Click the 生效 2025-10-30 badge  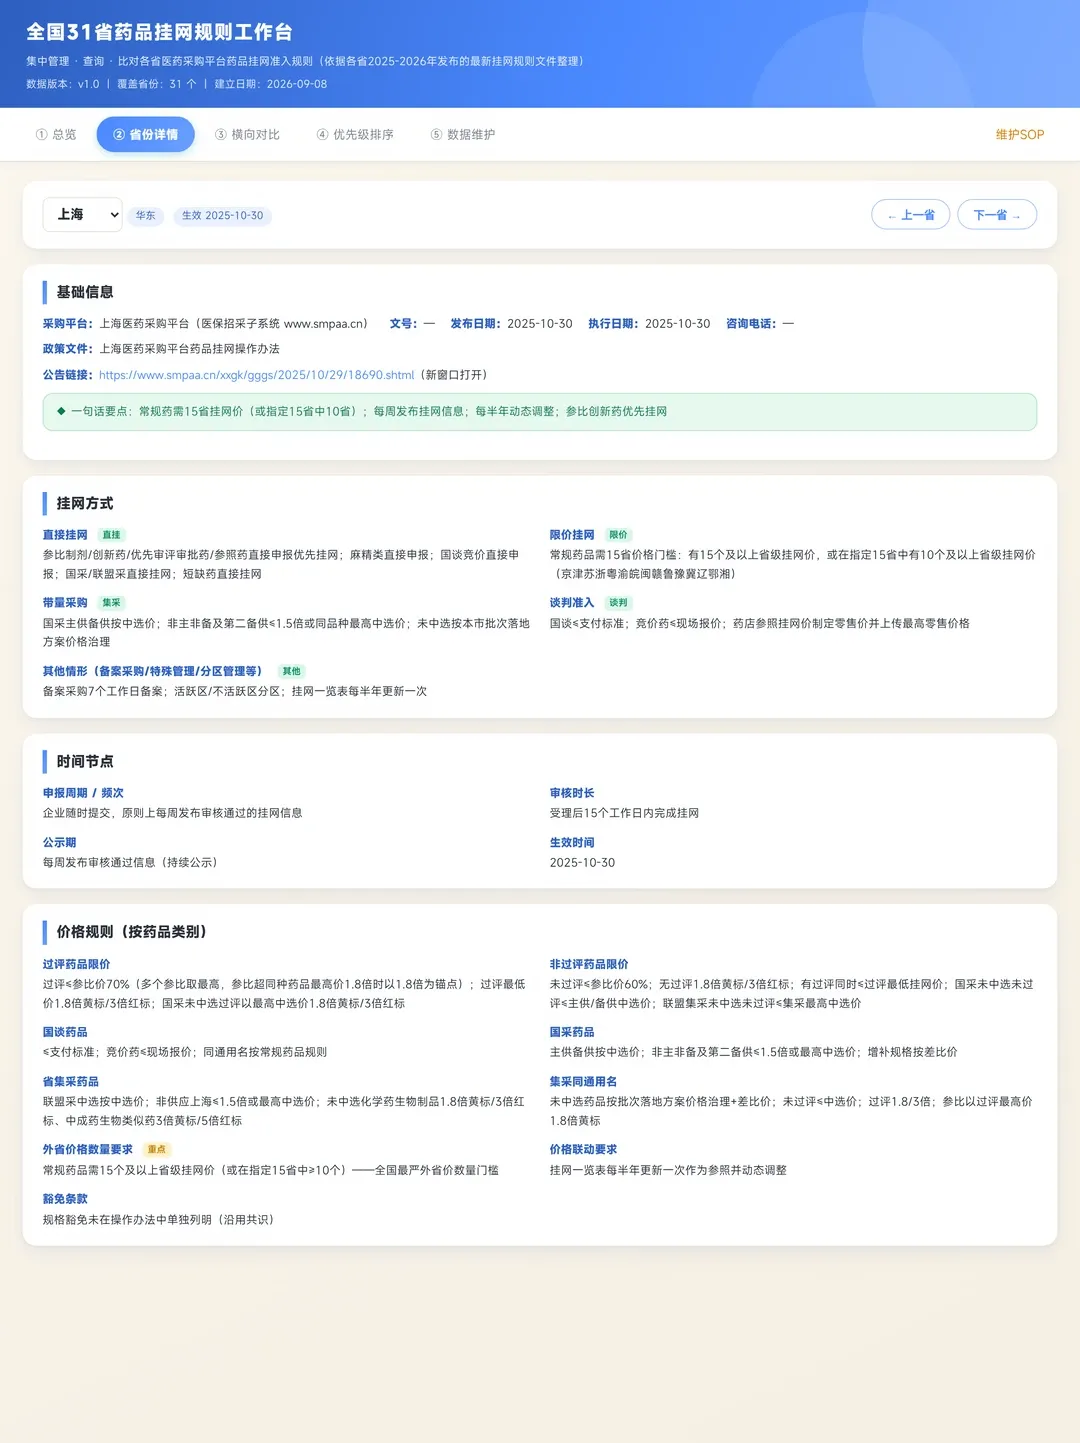click(223, 216)
